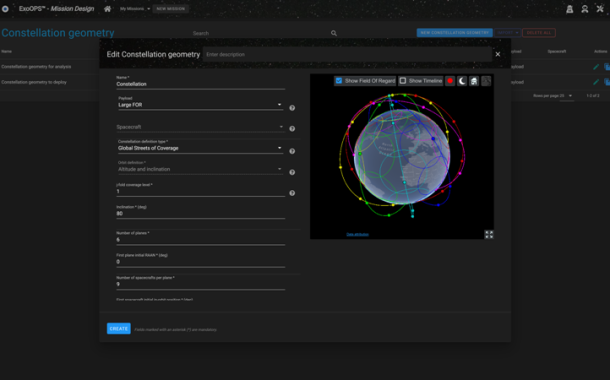The width and height of the screenshot is (610, 380).
Task: Click the Enter description field
Action: (x=347, y=54)
